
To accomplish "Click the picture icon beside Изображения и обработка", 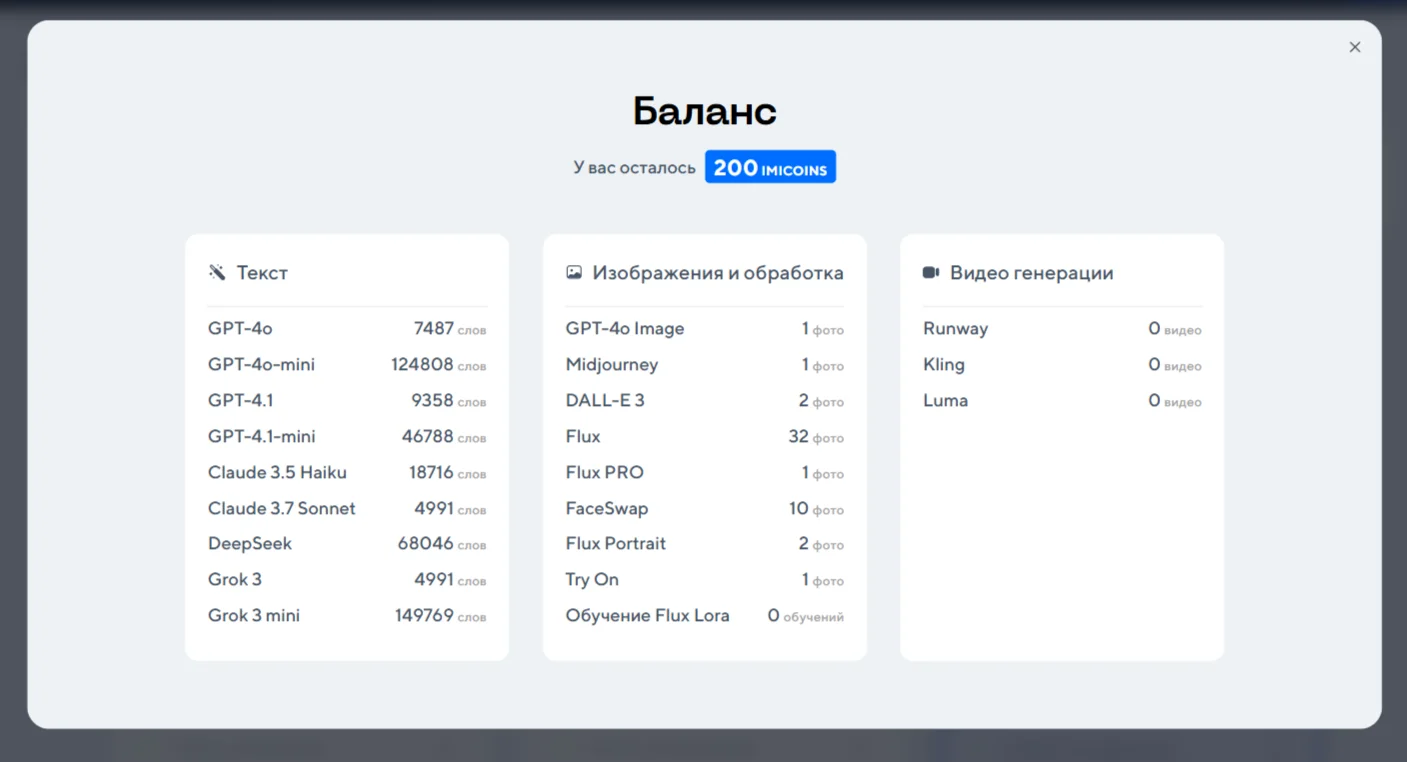I will click(574, 272).
